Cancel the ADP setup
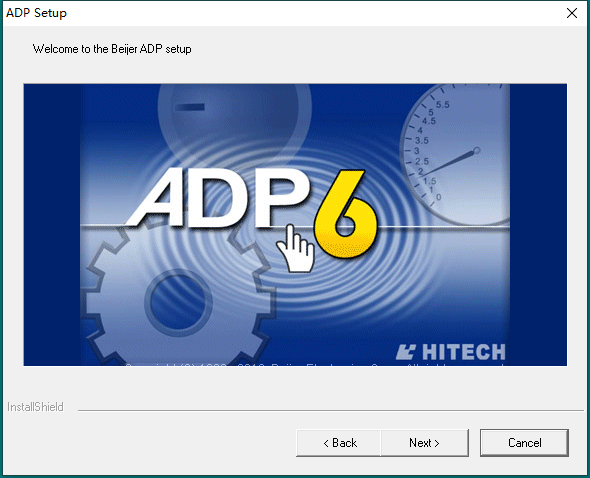 (x=524, y=443)
